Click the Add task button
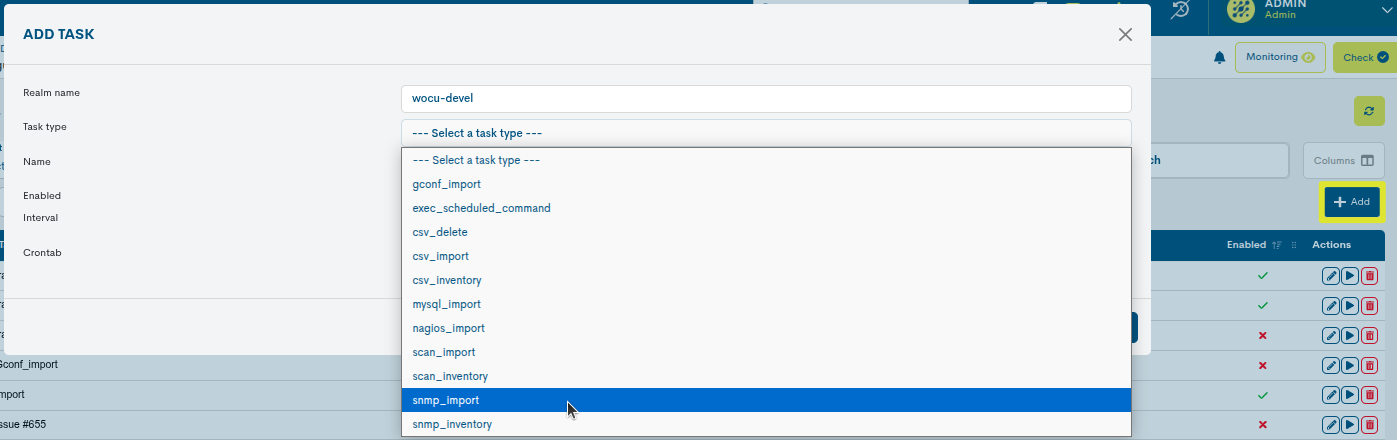 click(1352, 202)
